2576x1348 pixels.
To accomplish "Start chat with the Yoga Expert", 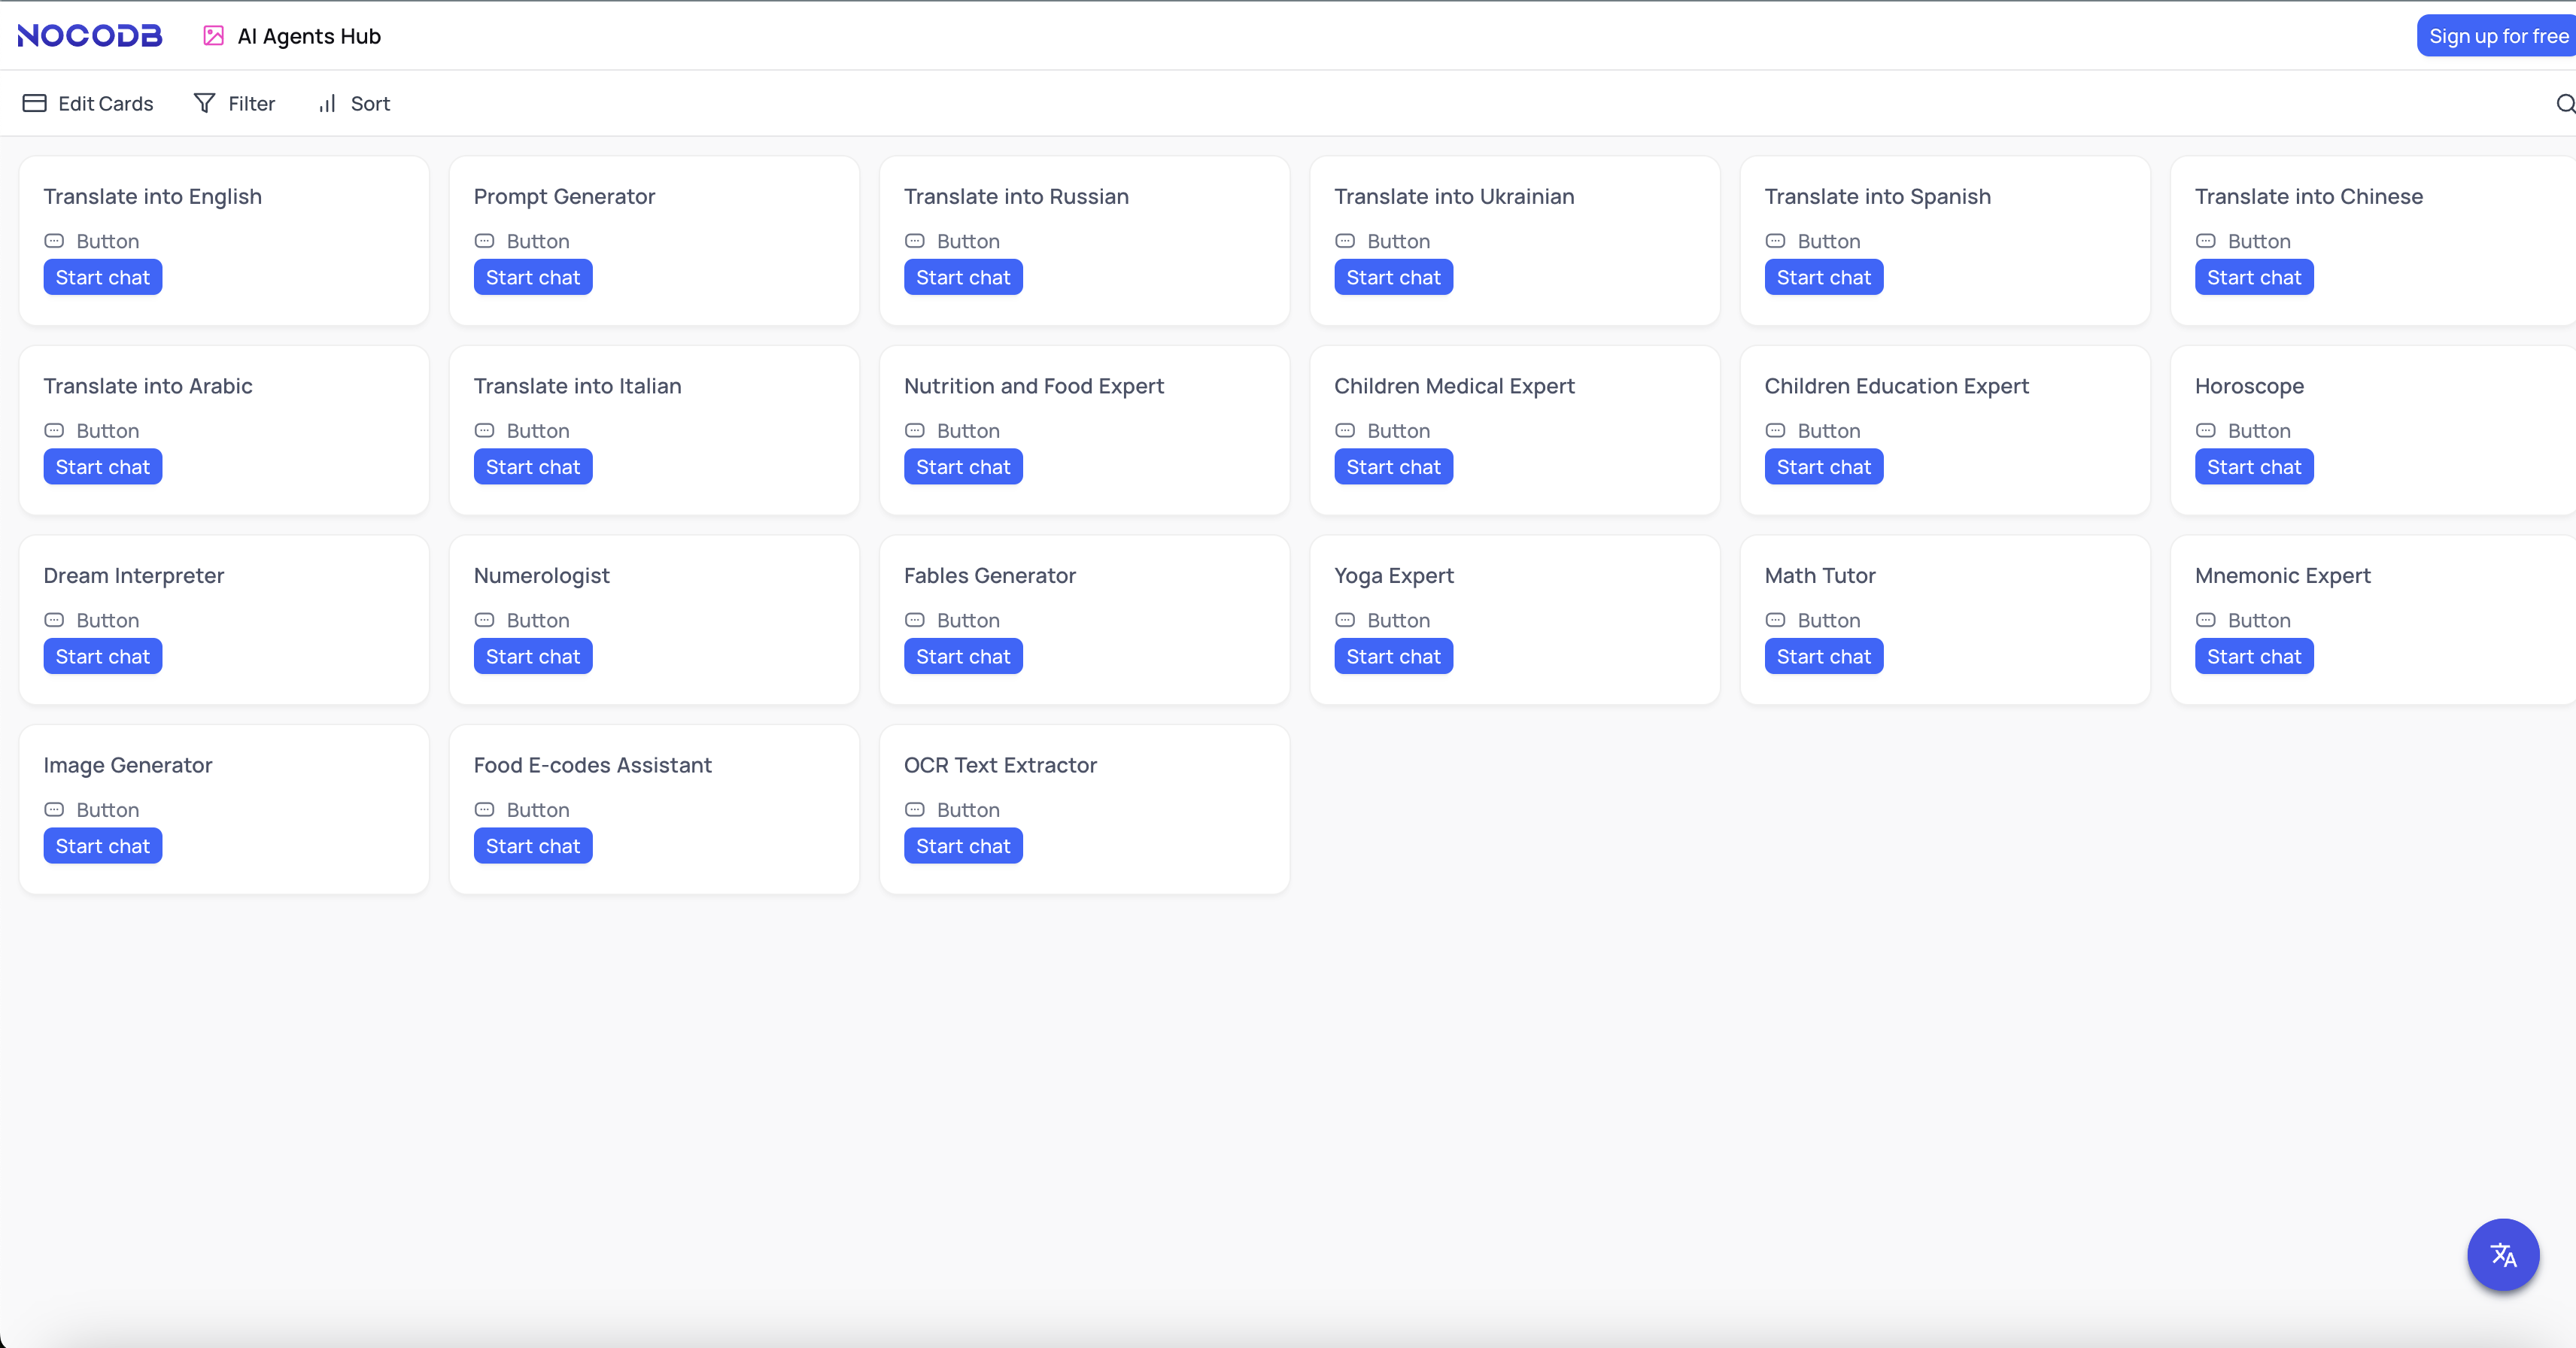I will click(1393, 656).
